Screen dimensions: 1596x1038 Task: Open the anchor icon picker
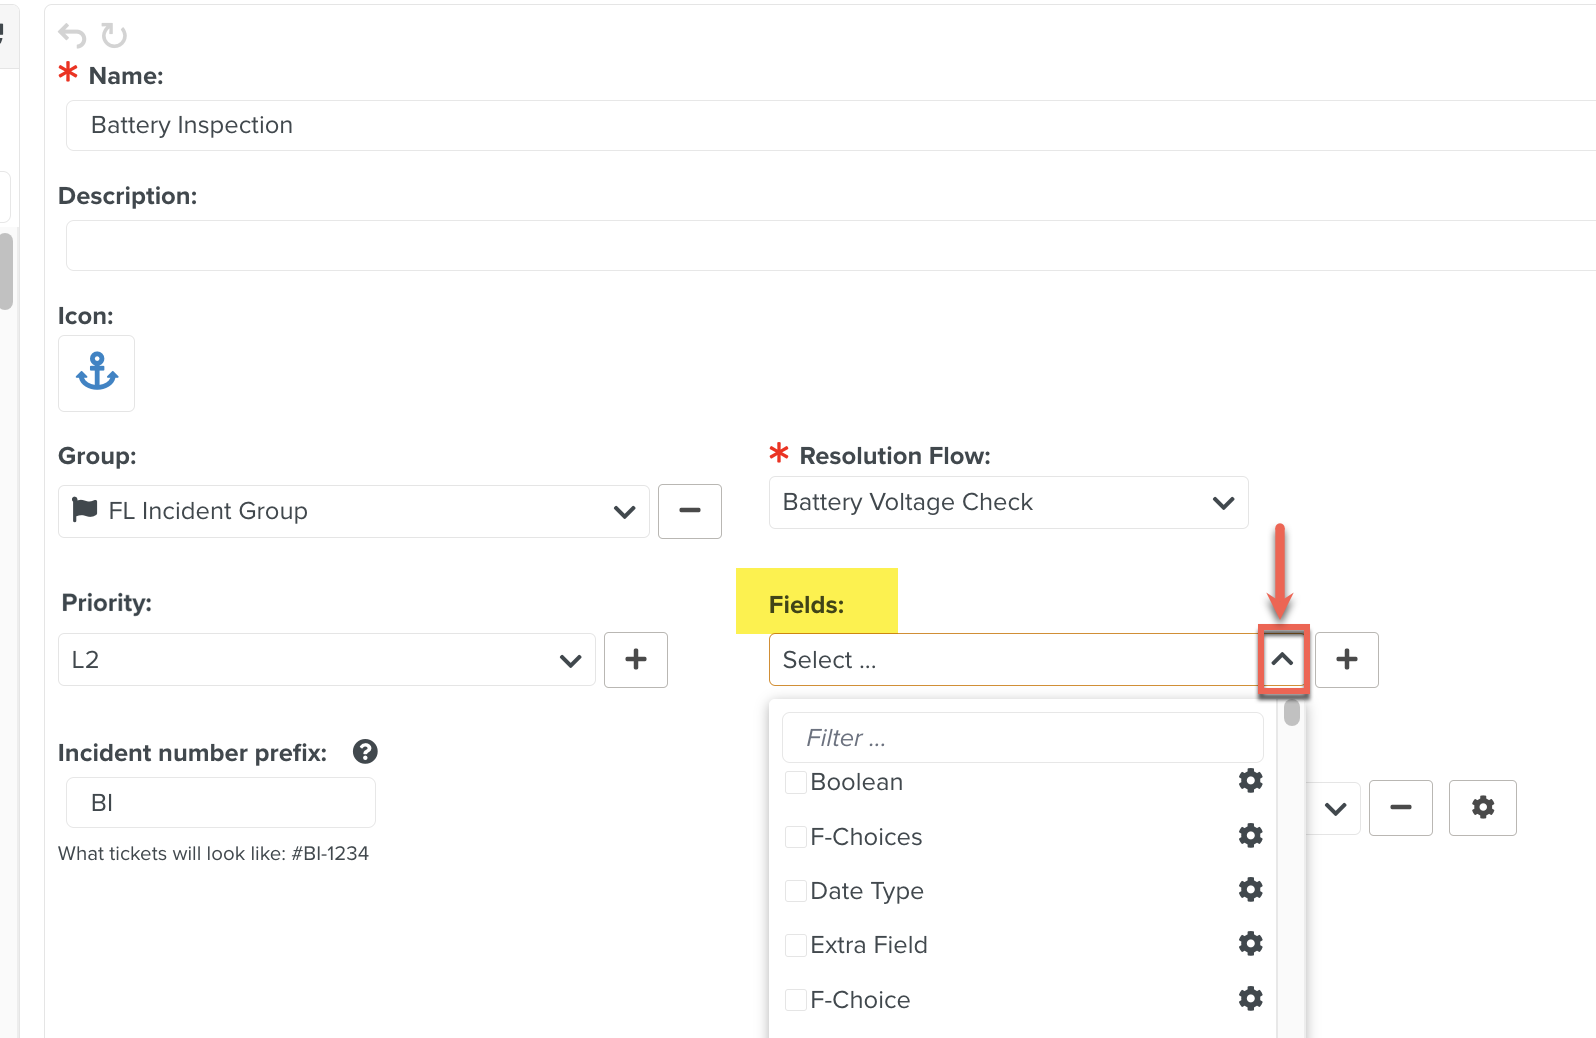[96, 373]
